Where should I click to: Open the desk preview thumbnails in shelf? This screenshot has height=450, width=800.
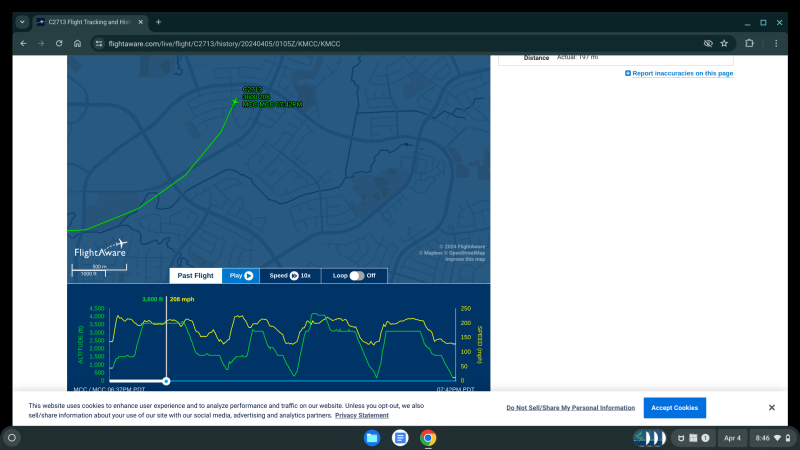pyautogui.click(x=649, y=438)
